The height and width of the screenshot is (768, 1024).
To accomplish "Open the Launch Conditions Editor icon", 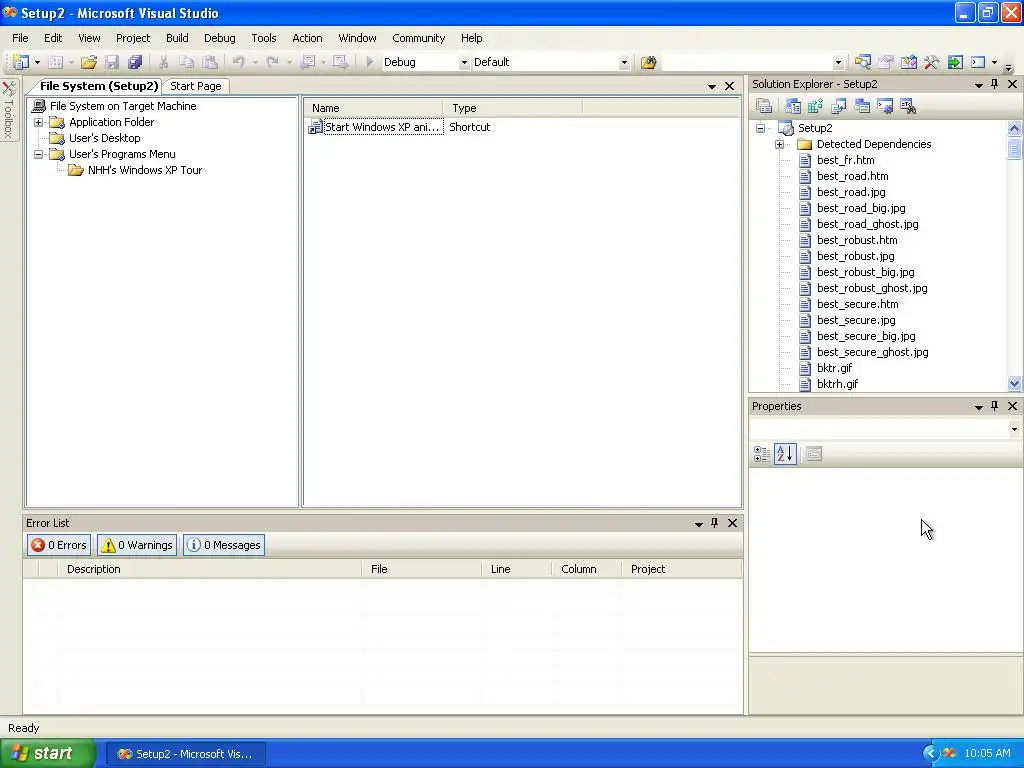I will click(908, 106).
